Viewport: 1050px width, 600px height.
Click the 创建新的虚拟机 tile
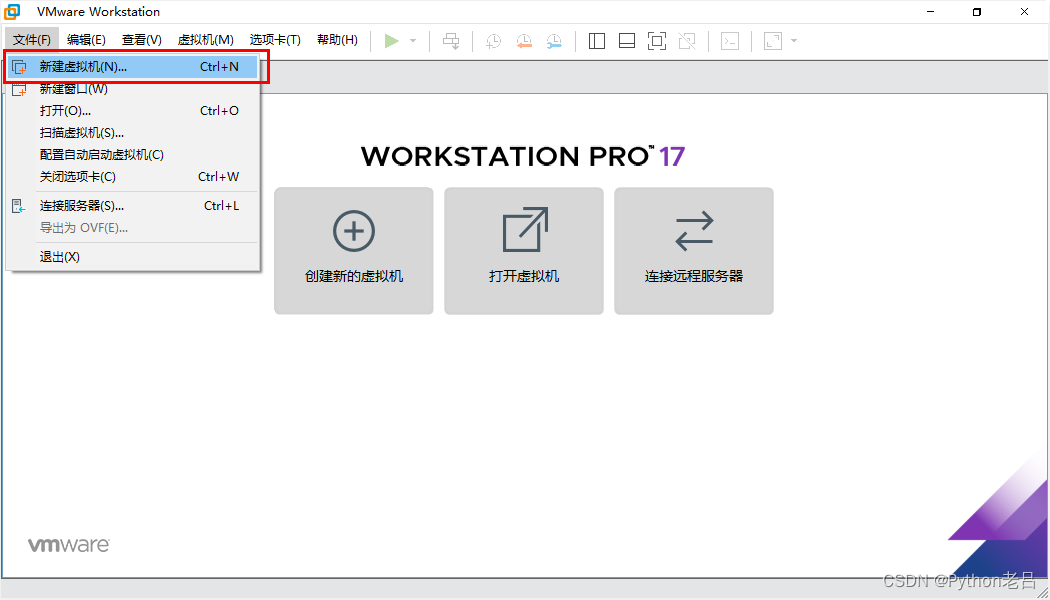point(354,251)
